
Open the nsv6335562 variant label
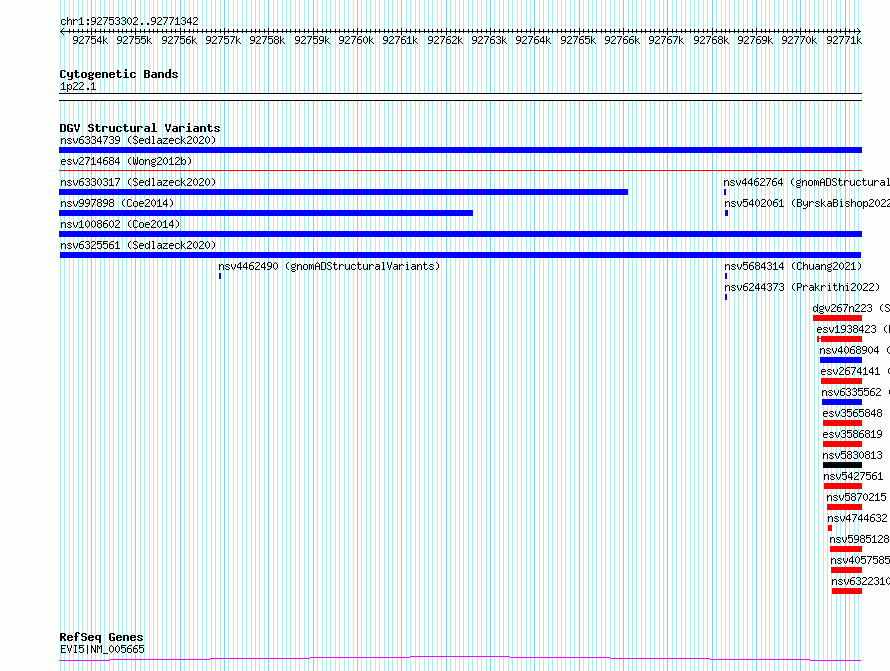(855, 392)
